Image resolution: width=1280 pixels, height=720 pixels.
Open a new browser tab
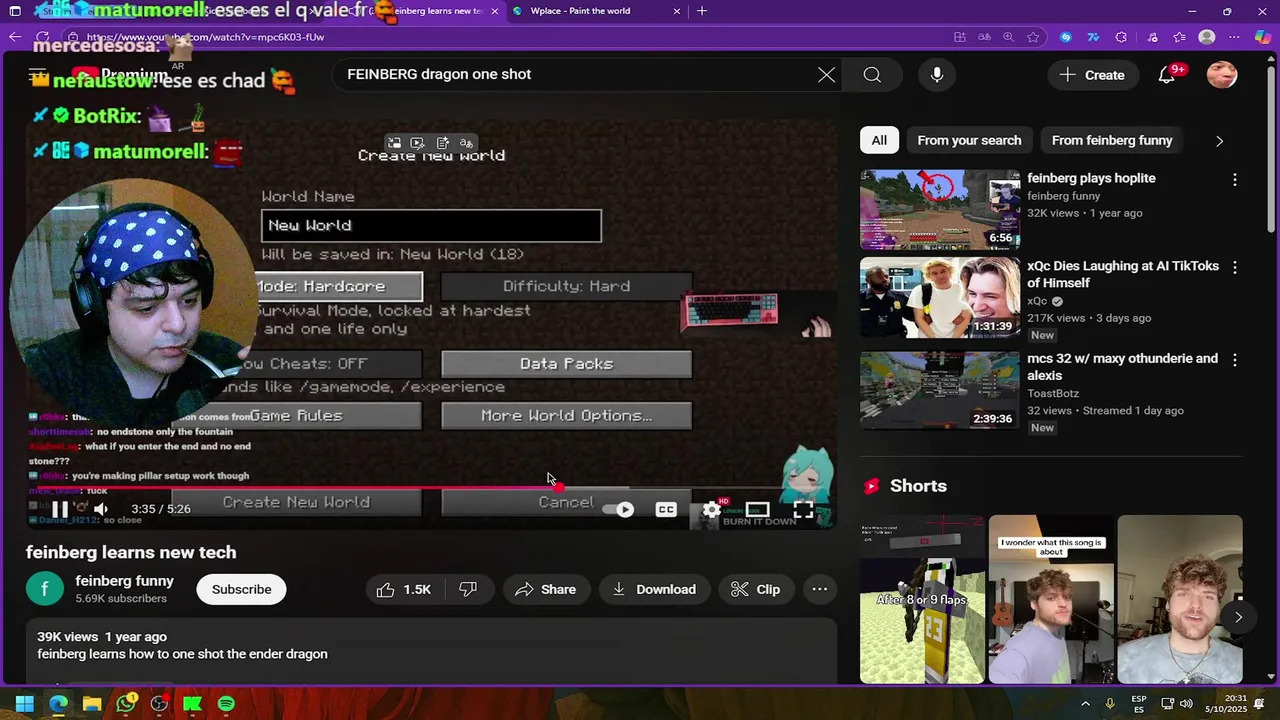tap(702, 11)
